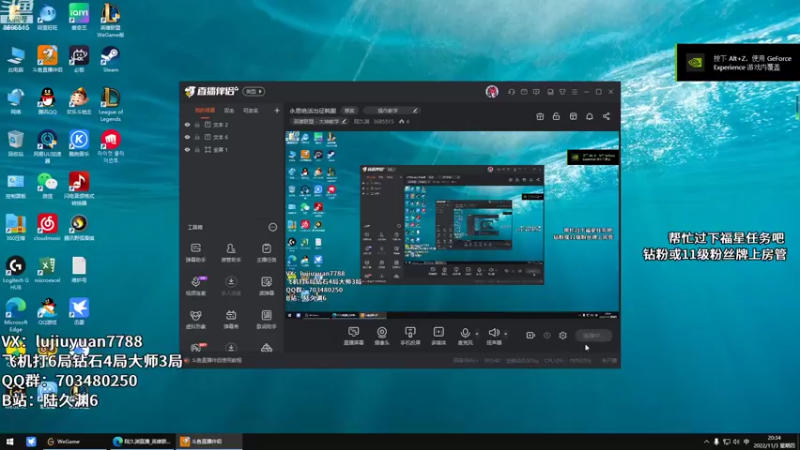Viewport: 800px width, 450px height.
Task: Hide the 全屏 1 source eye
Action: coord(187,149)
